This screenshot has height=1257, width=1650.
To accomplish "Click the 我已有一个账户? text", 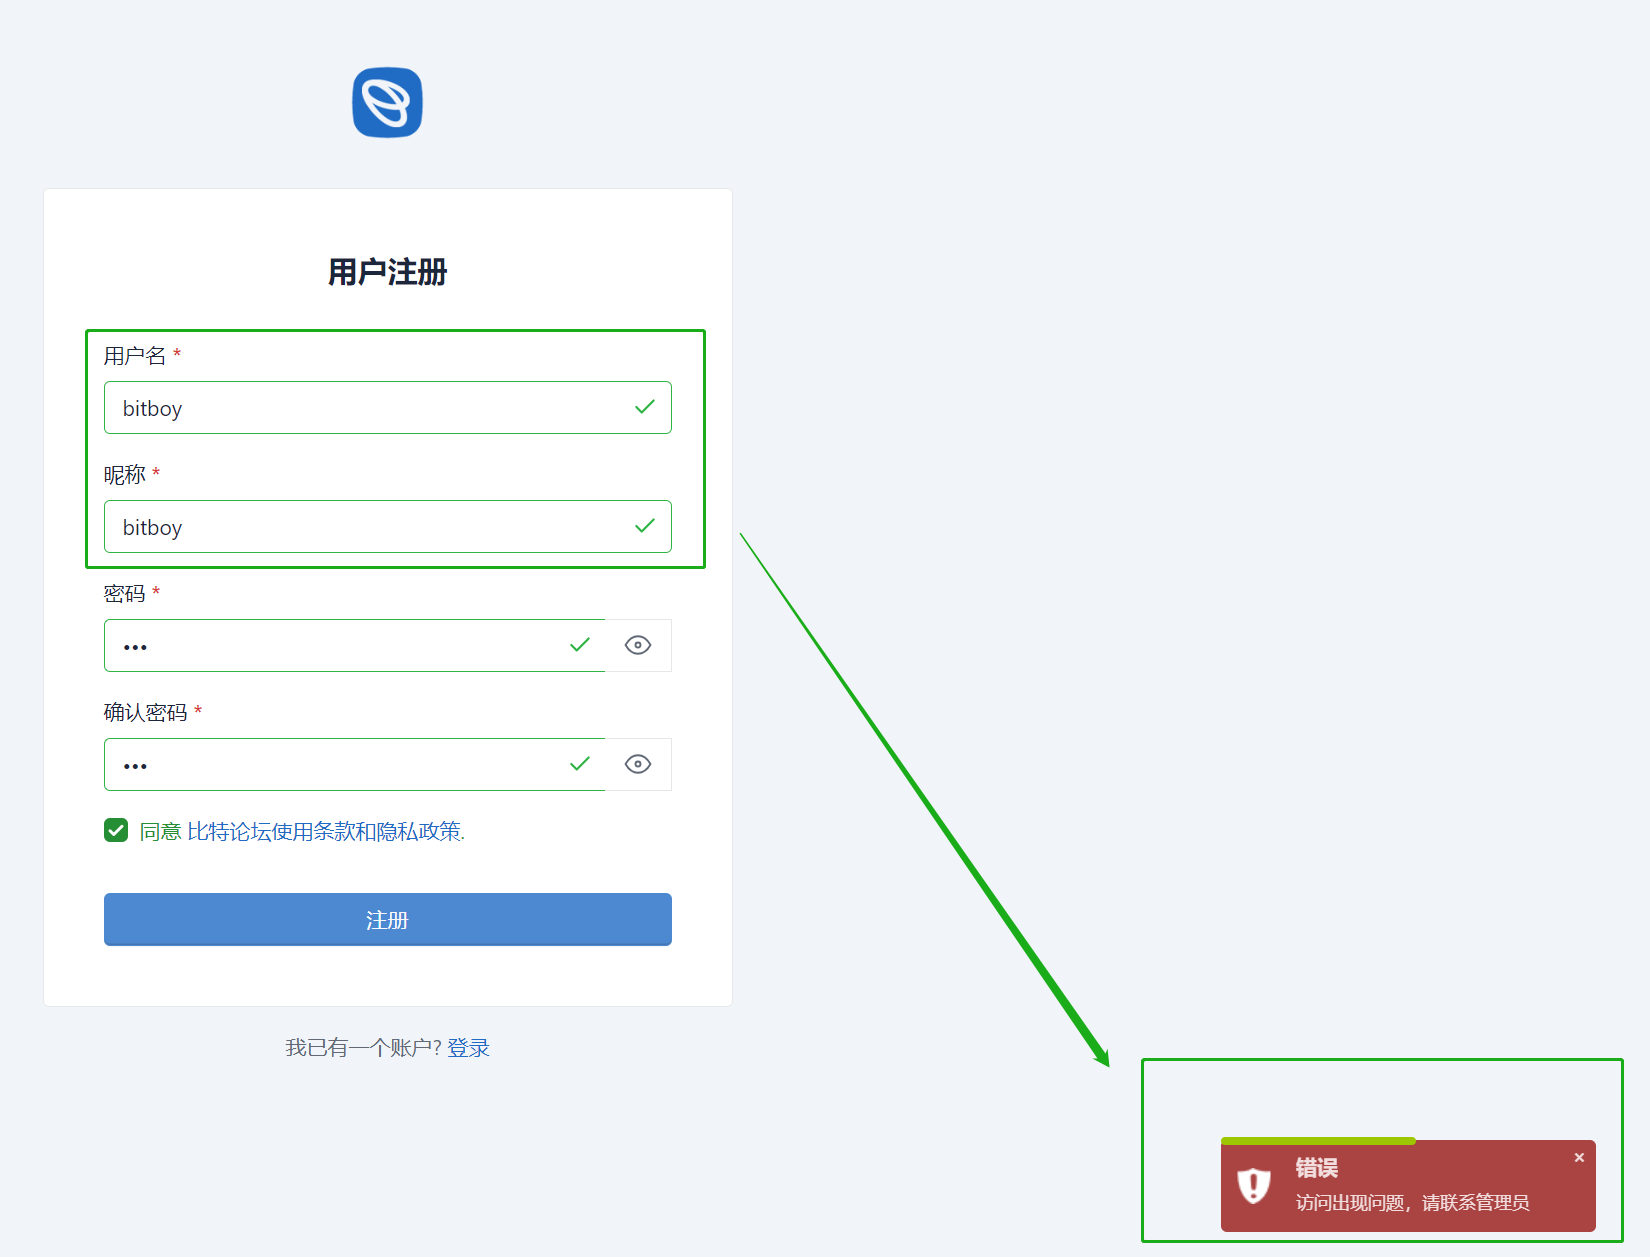I will coord(363,1047).
